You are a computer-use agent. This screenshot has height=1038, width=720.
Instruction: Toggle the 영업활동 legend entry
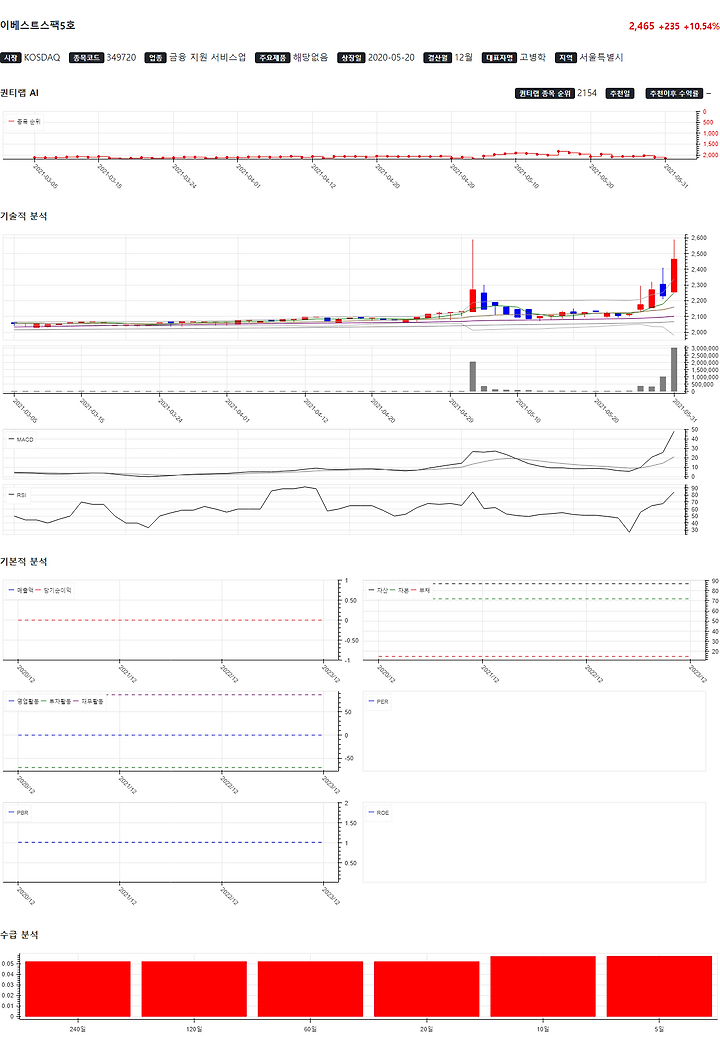click(x=24, y=701)
